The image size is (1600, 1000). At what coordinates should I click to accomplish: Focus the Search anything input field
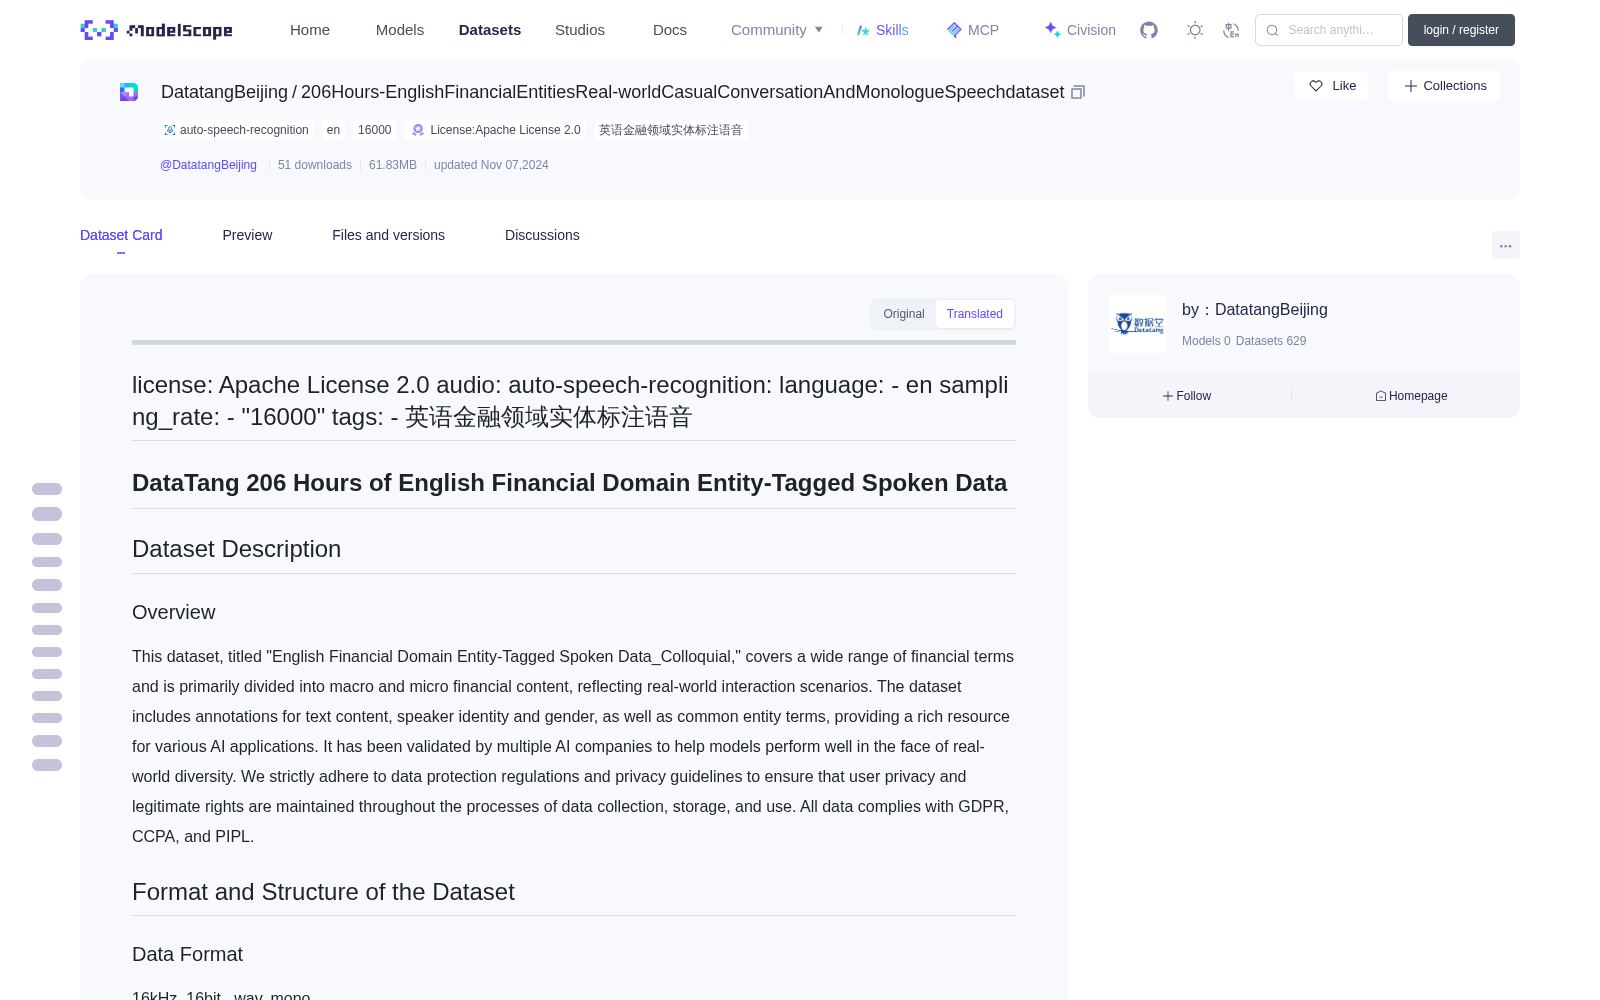tap(1329, 30)
